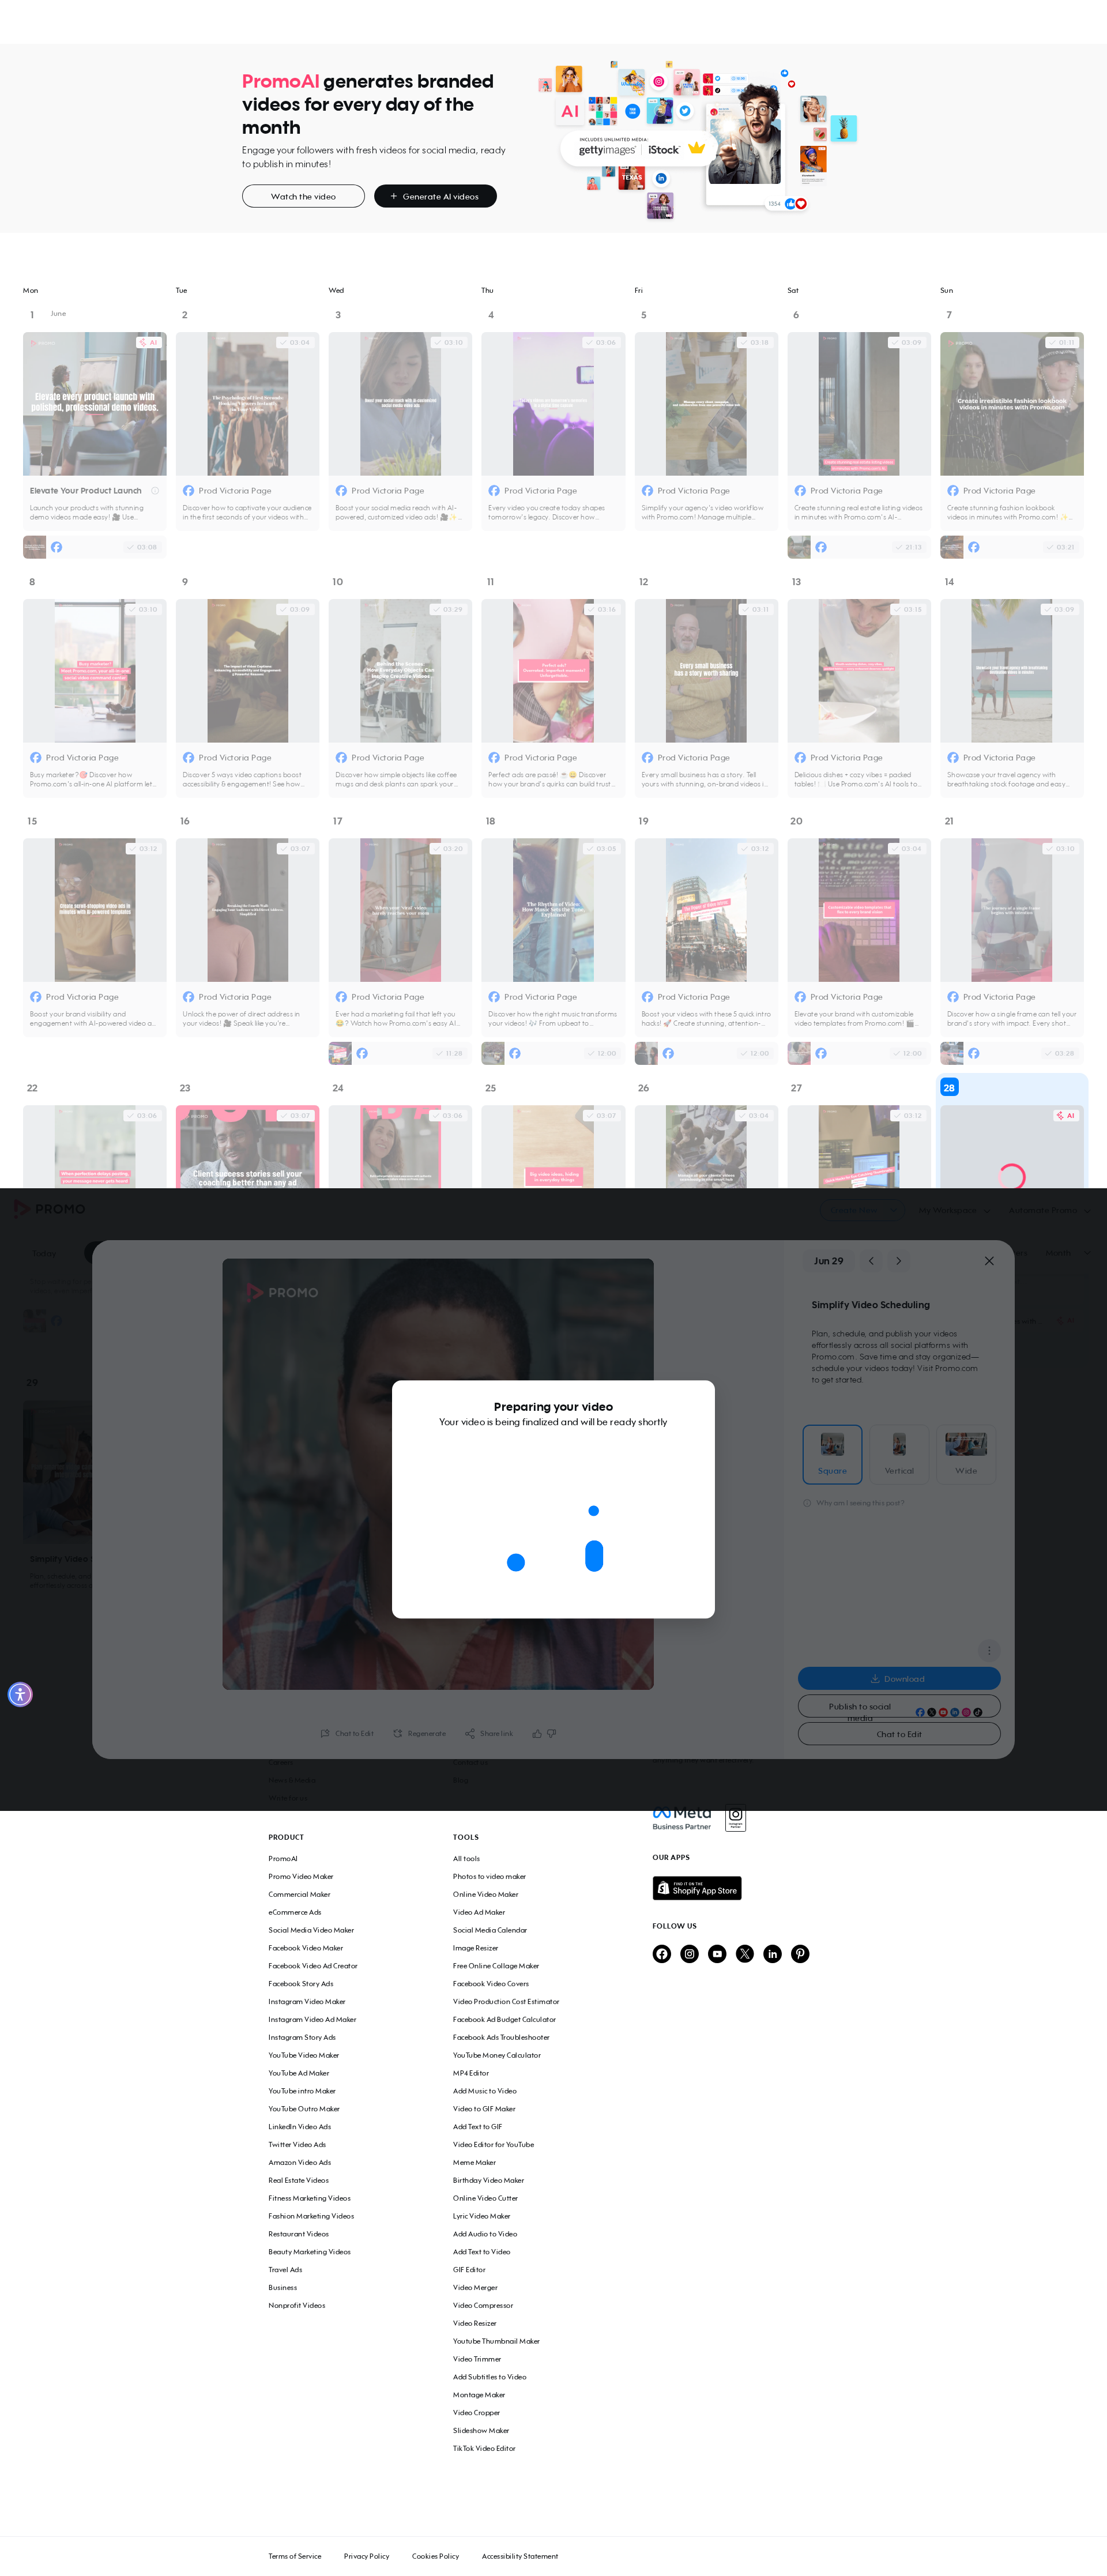The height and width of the screenshot is (2576, 1107).
Task: Click the Download button
Action: [899, 1679]
